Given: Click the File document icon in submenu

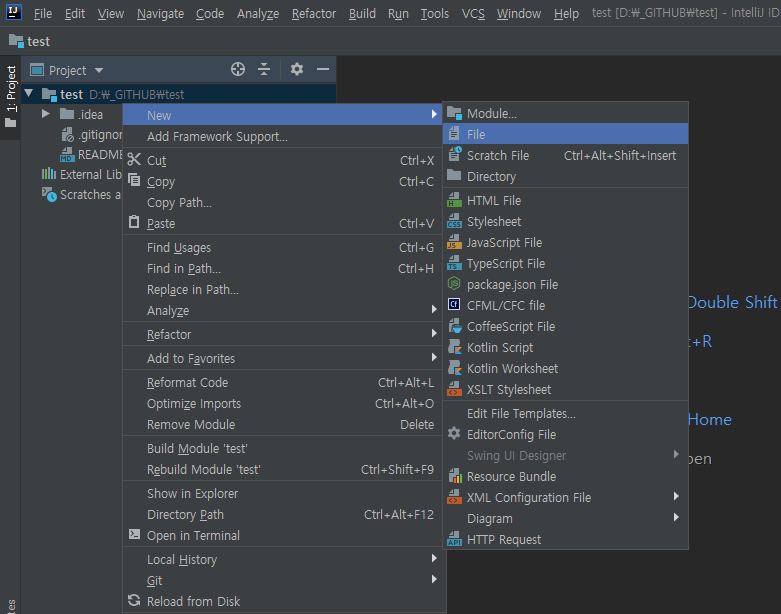Looking at the screenshot, I should coord(454,134).
